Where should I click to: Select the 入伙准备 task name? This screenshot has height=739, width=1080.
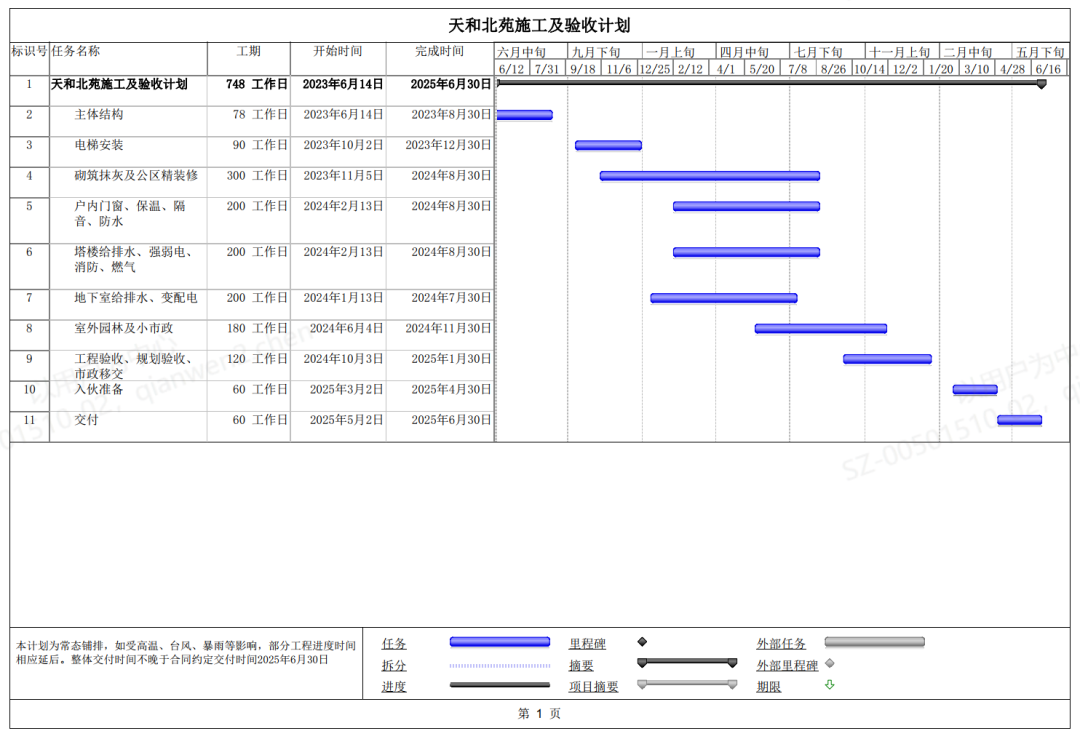pos(98,389)
